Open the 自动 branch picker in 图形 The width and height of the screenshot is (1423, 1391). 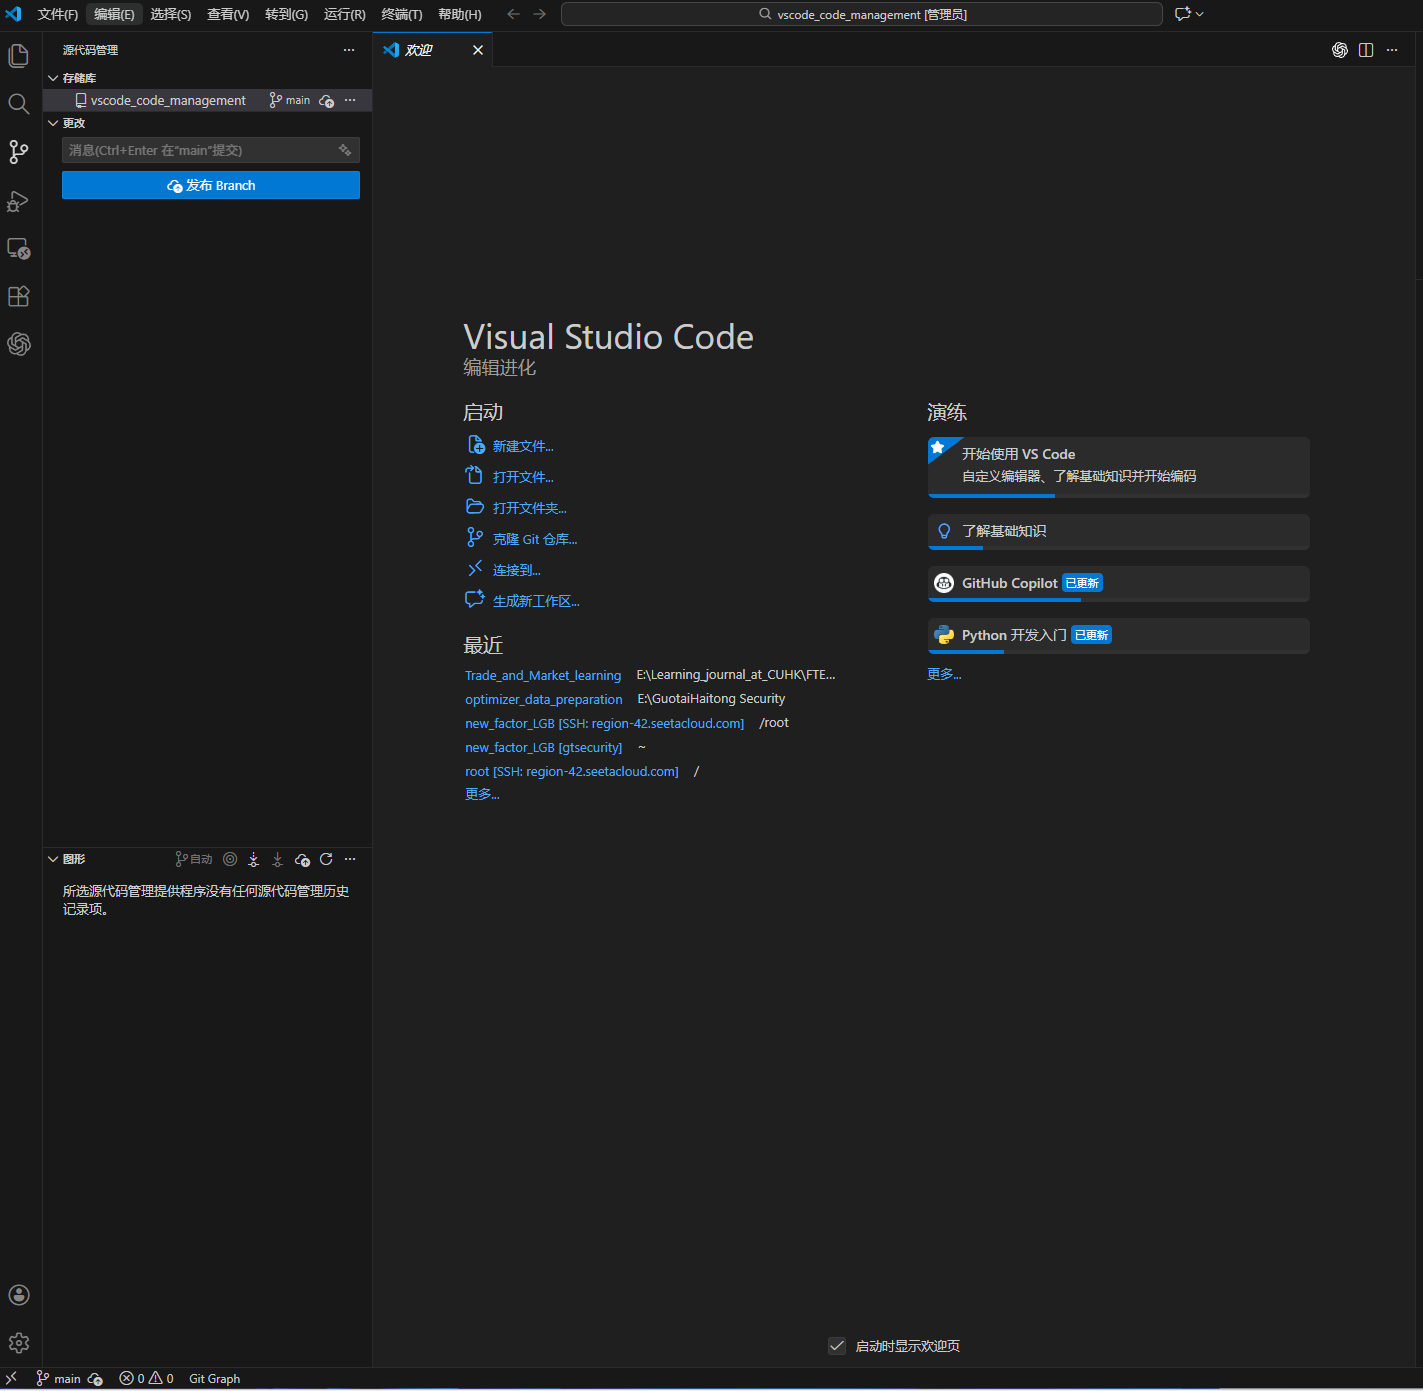[x=194, y=859]
